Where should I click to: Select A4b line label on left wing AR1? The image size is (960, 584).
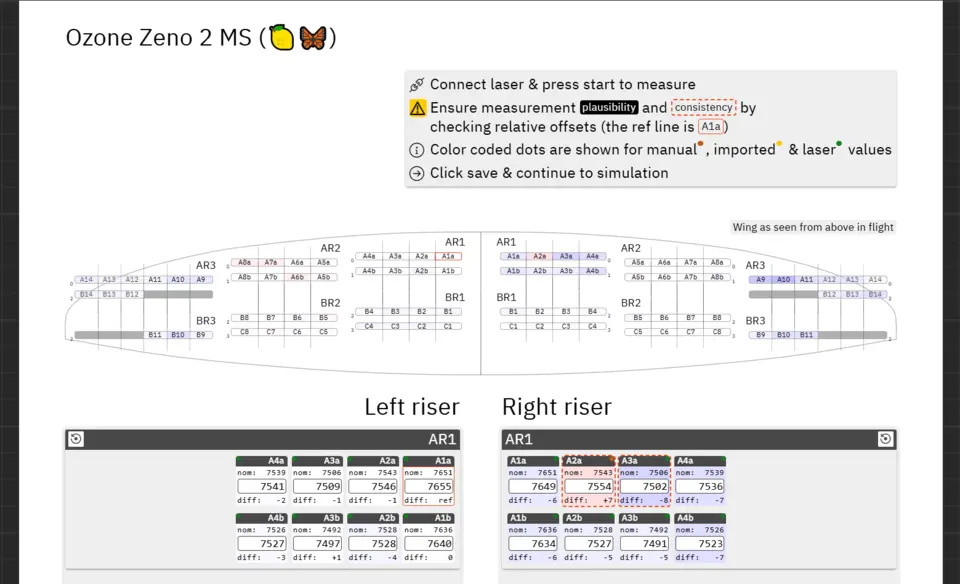point(369,271)
